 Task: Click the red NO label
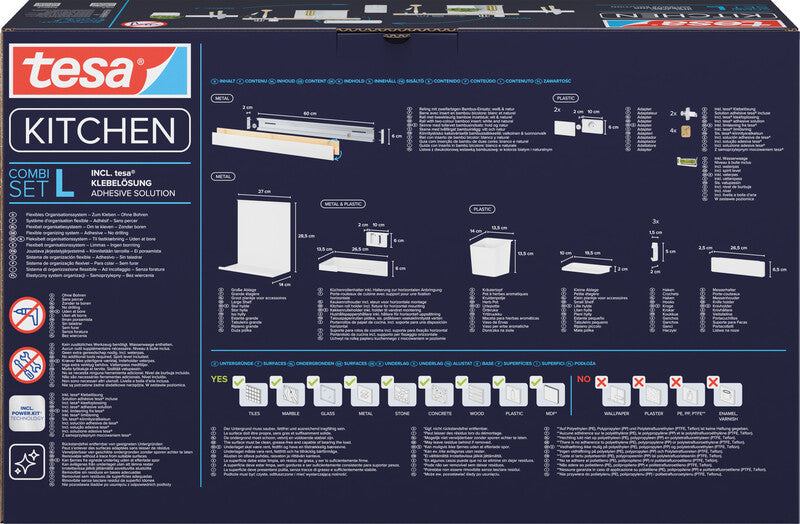click(x=584, y=379)
